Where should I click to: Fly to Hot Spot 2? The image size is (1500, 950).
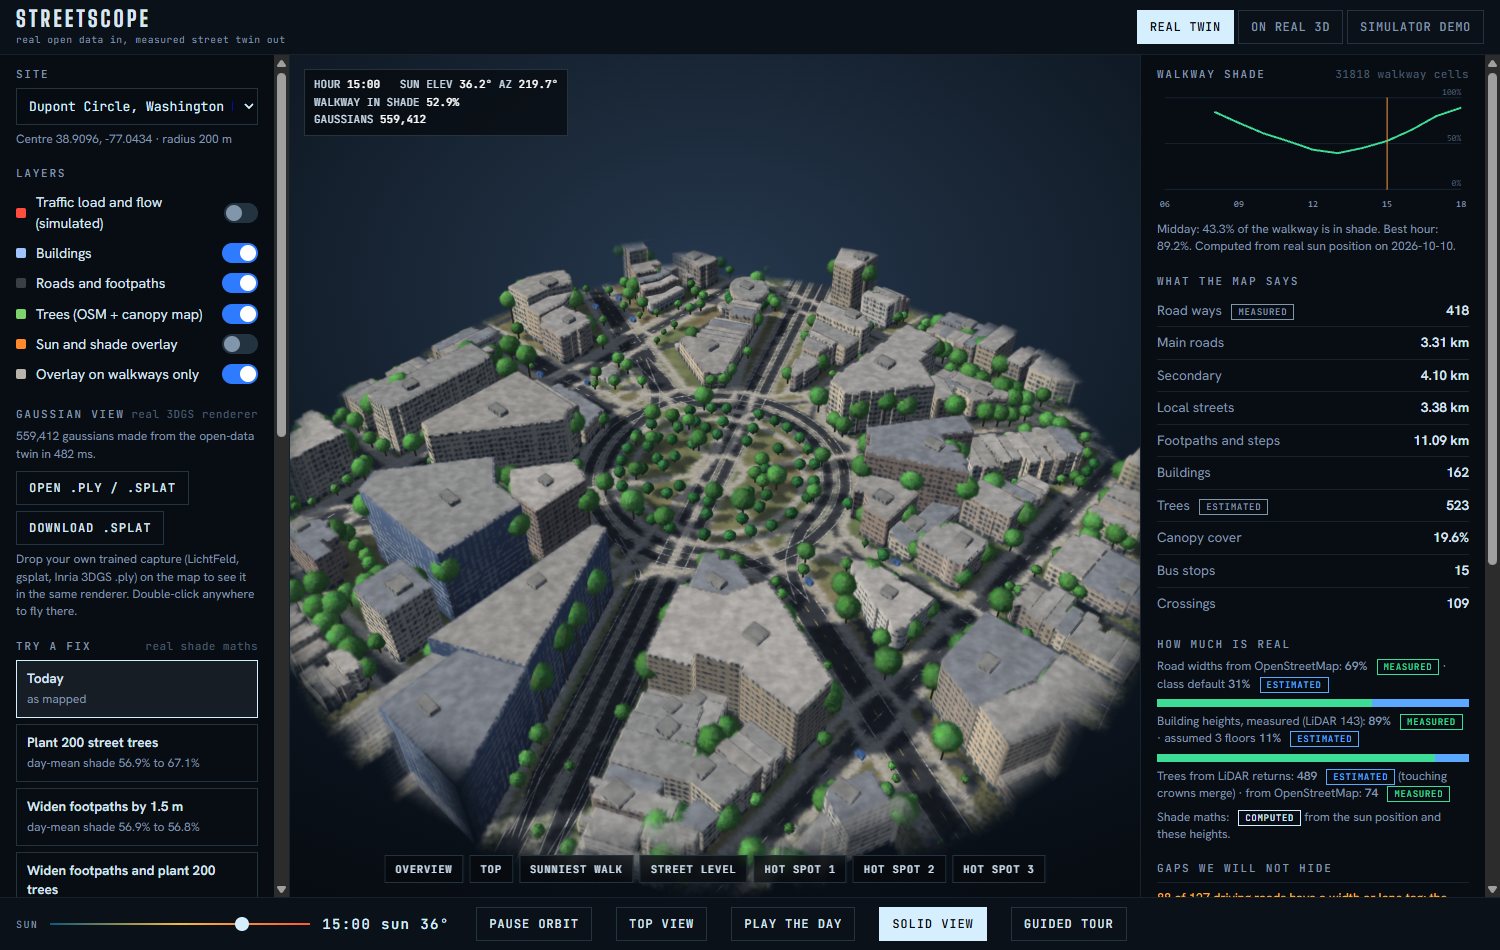click(x=899, y=869)
